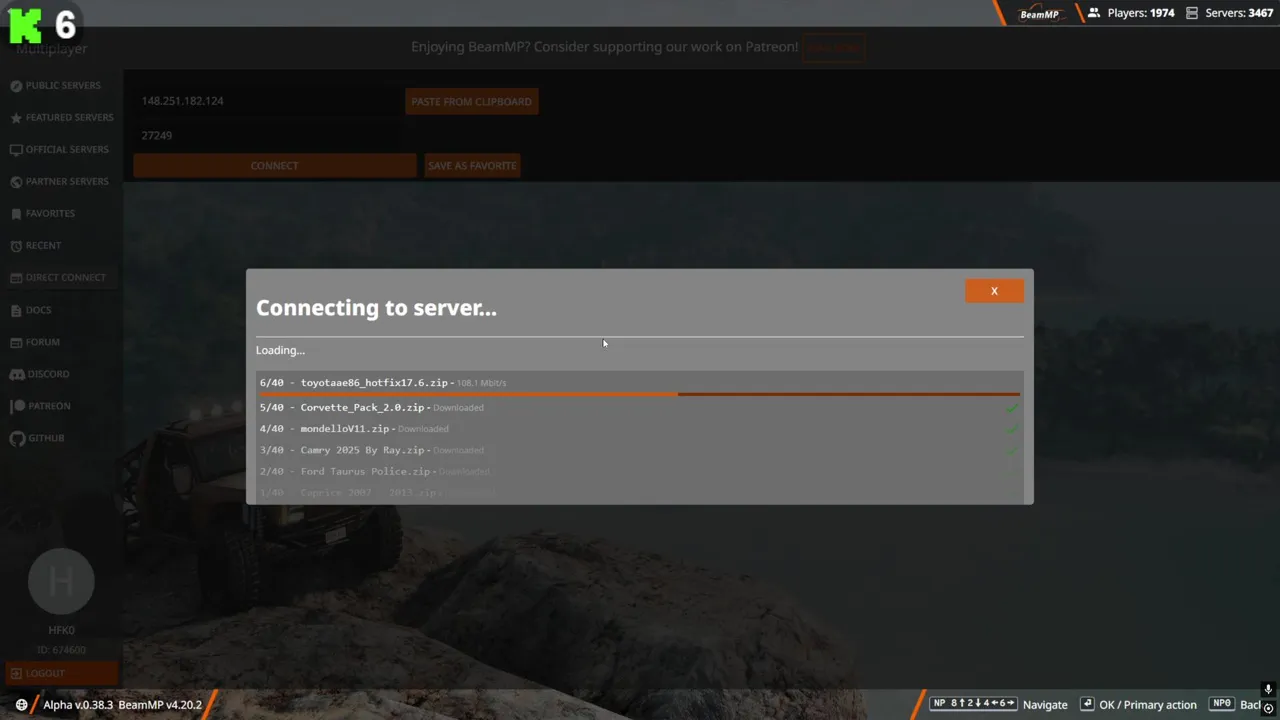This screenshot has height=720, width=1280.
Task: Click 108.1 Mbit/s speed text
Action: tap(481, 383)
